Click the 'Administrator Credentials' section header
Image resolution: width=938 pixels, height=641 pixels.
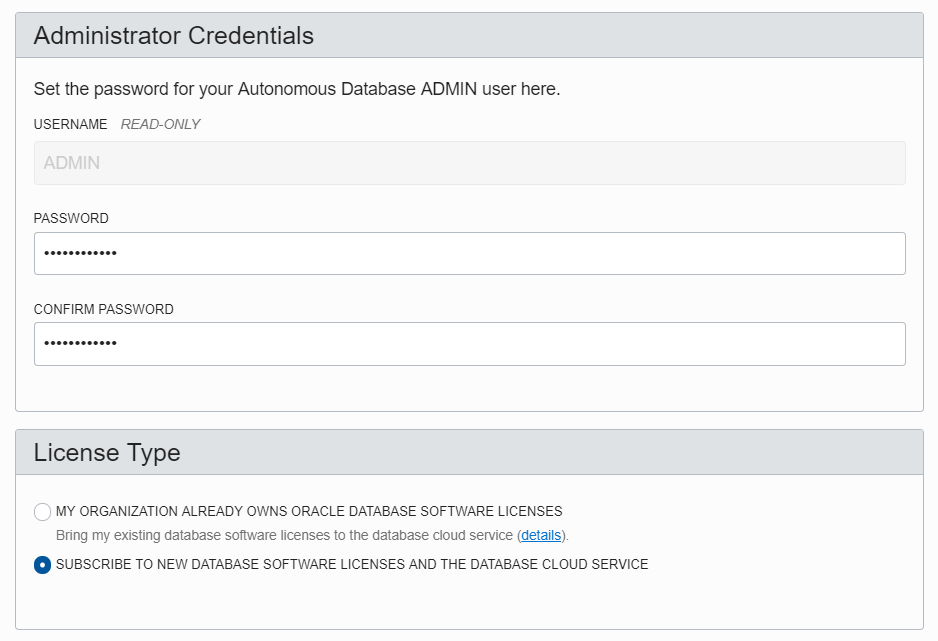click(173, 35)
